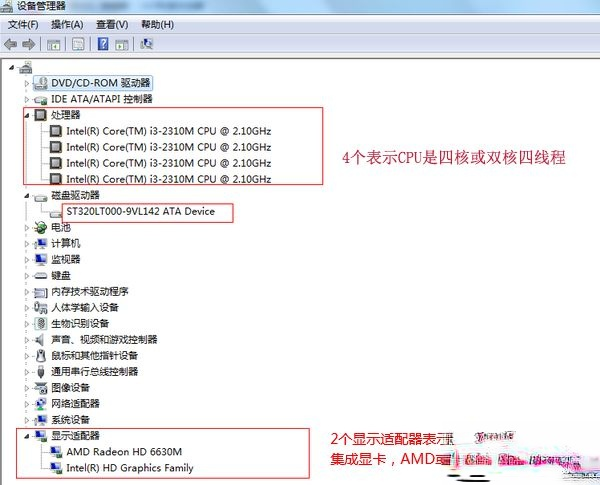Click the 图像设备 camera icon
The image size is (600, 485).
41,387
